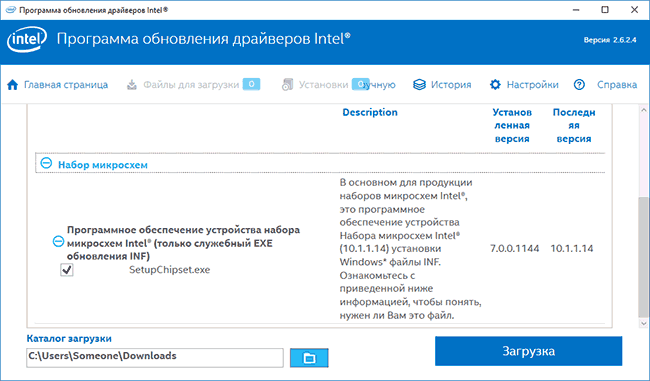Click the Каталог загрузки path field
Viewport: 650px width, 381px height.
tap(155, 357)
